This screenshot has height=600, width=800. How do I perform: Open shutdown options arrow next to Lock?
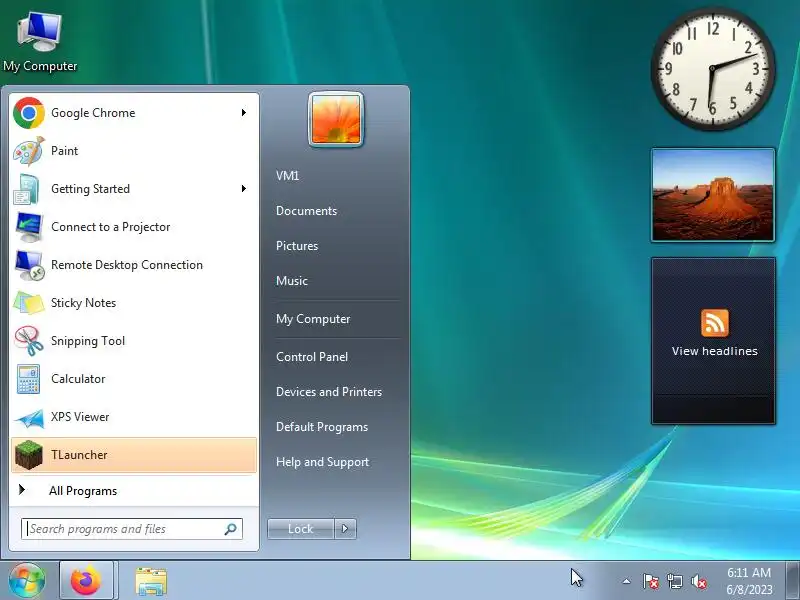(345, 529)
